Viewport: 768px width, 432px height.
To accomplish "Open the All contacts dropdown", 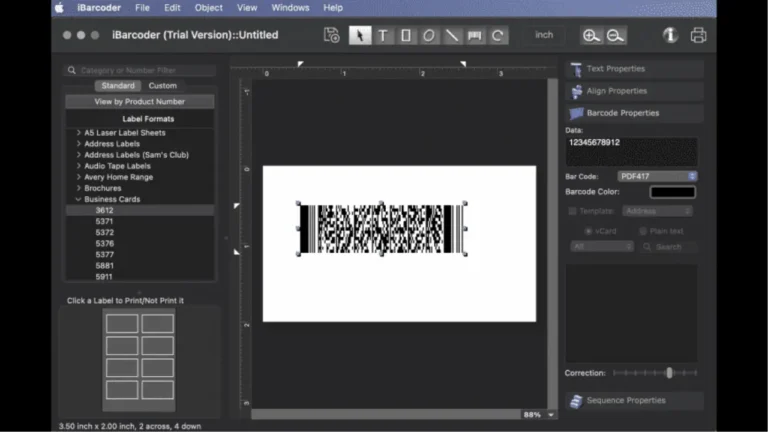I will pyautogui.click(x=602, y=247).
